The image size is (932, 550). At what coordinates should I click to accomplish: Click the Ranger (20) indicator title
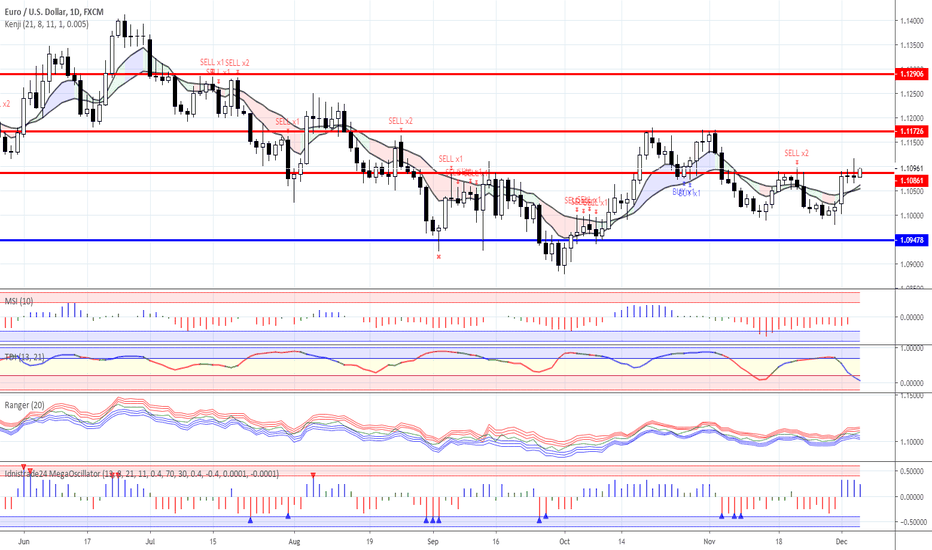pos(26,404)
